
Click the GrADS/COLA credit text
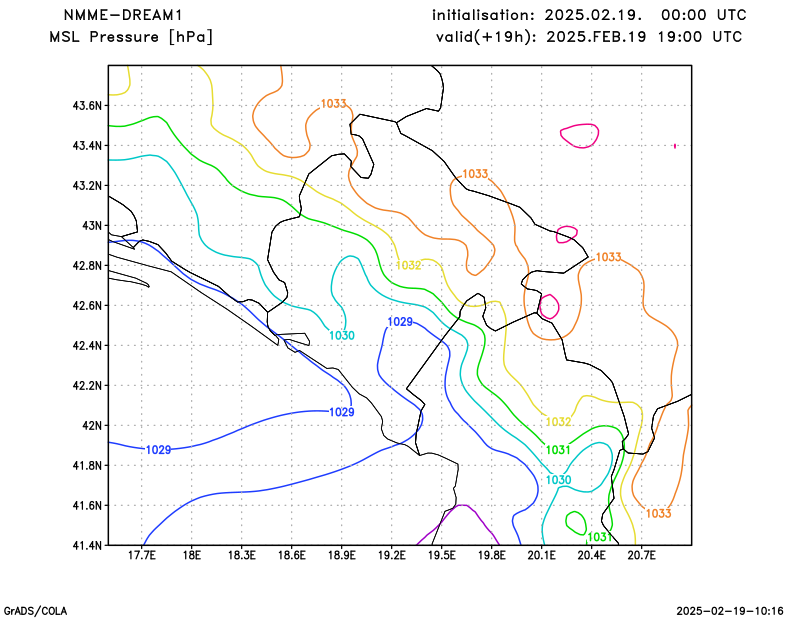click(x=35, y=611)
